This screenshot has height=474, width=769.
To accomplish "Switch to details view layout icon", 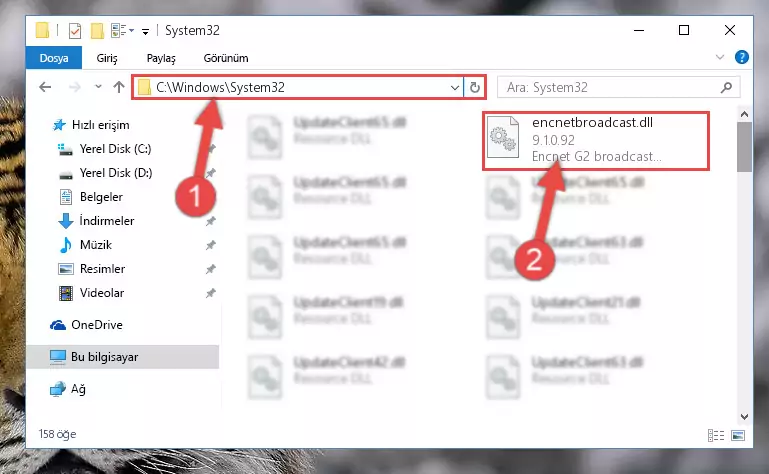I will [716, 435].
